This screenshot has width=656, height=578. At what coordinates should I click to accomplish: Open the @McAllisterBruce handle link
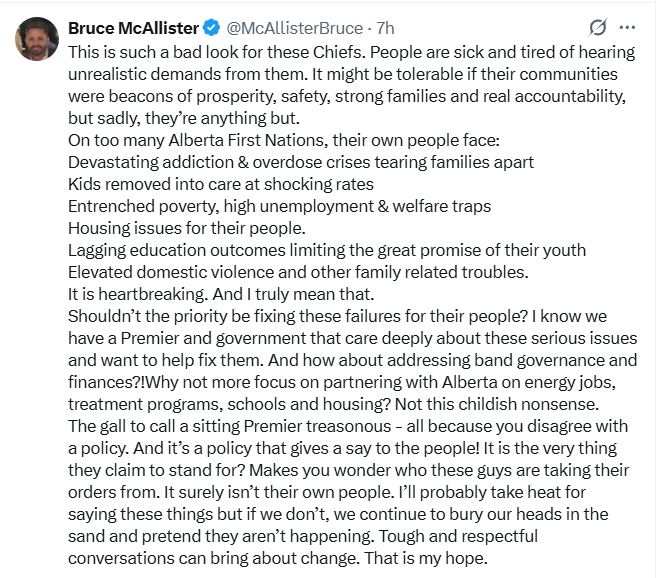pyautogui.click(x=295, y=28)
